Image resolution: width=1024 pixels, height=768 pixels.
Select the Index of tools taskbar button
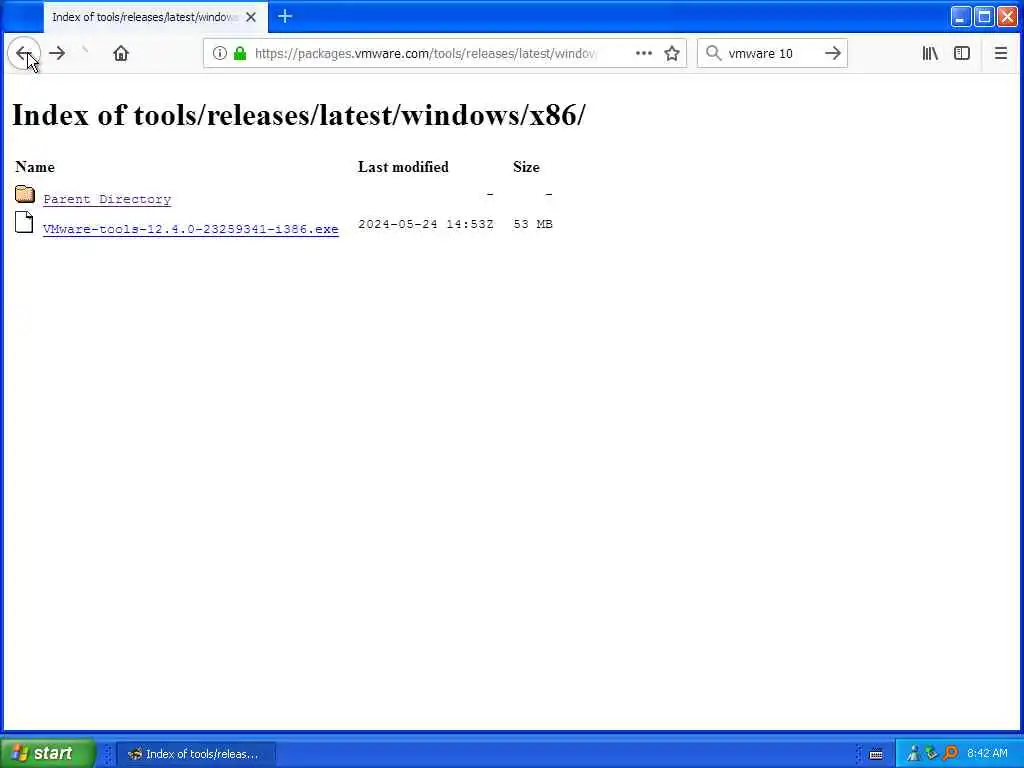tap(196, 754)
